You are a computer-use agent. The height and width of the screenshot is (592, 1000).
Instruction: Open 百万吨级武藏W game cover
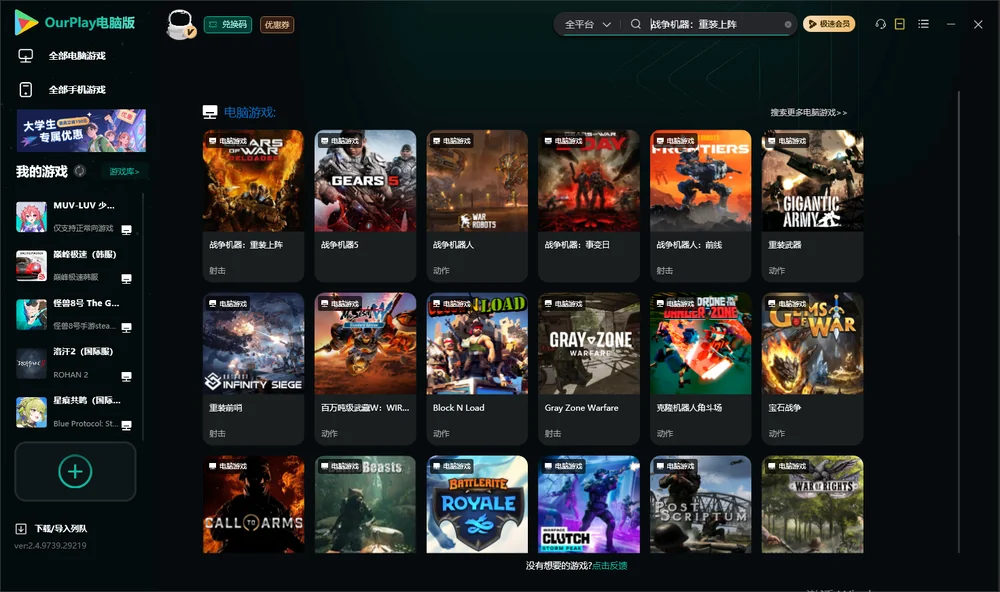(365, 343)
